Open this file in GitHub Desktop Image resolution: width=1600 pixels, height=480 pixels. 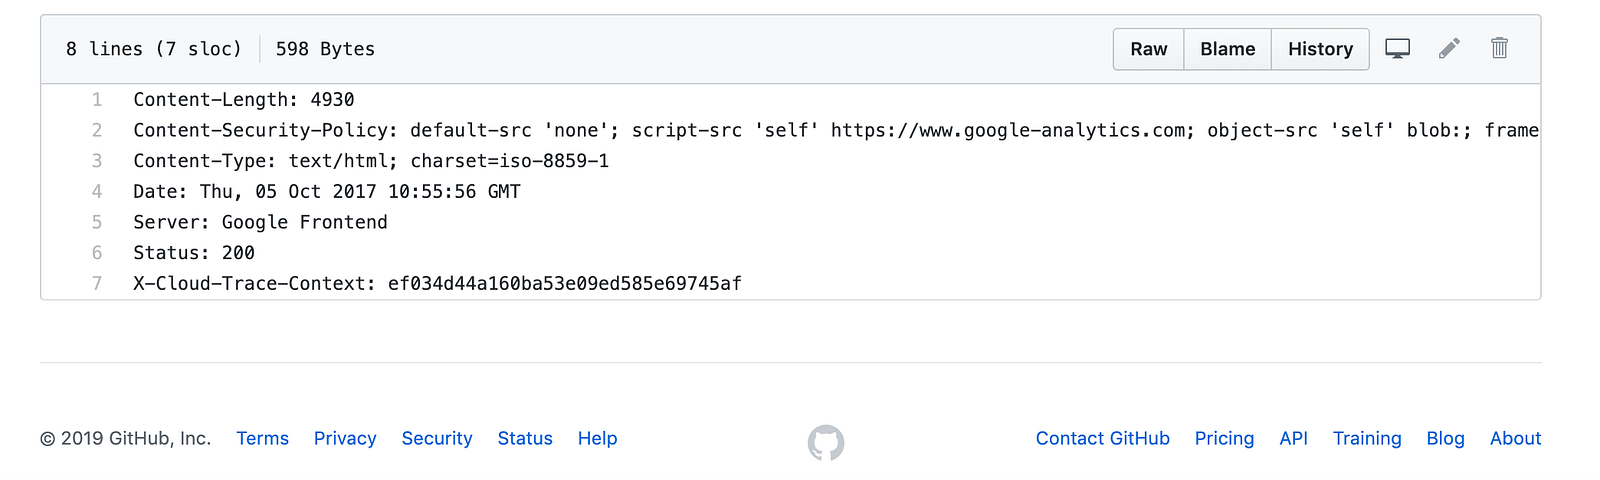click(1397, 48)
